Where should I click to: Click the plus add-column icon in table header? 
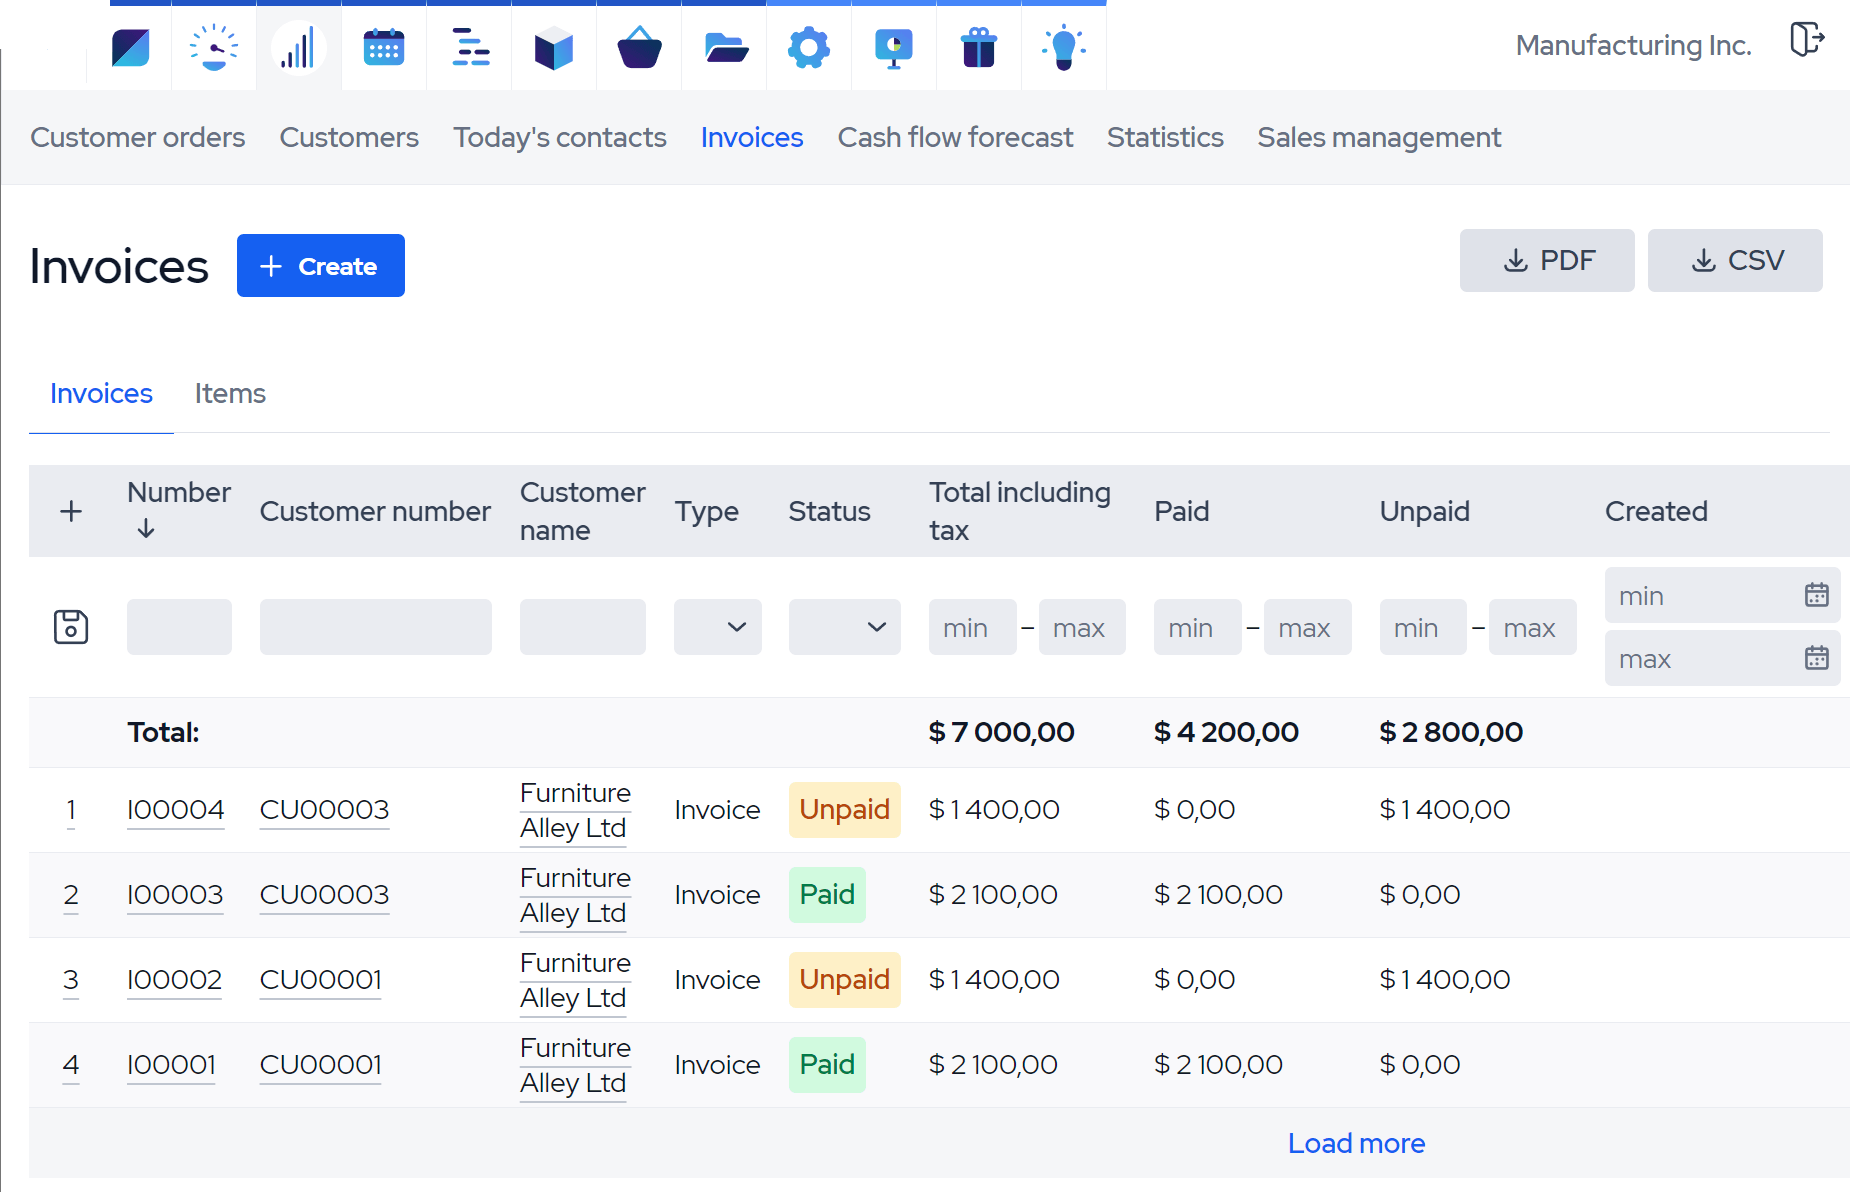71,511
